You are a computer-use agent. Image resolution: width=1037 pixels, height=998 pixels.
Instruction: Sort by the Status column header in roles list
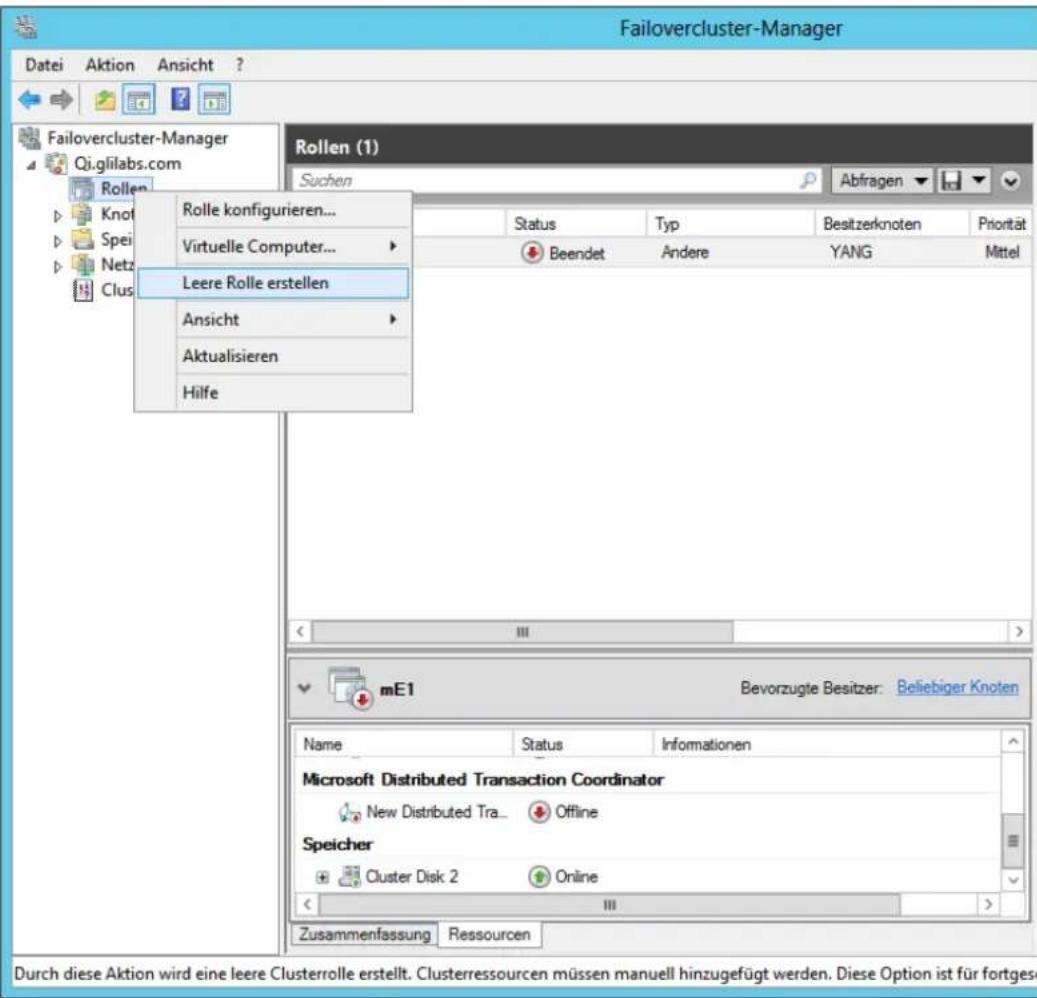point(575,224)
